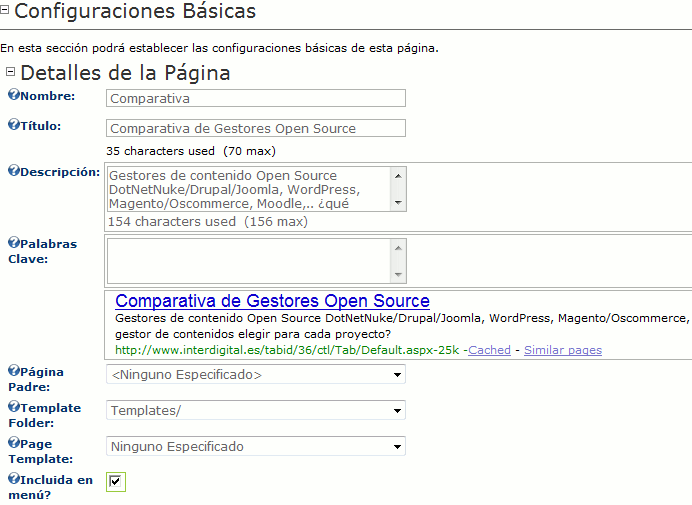Screen dimensions: 692x505
Task: Click the Nombre field containing Comparativa
Action: (x=256, y=98)
